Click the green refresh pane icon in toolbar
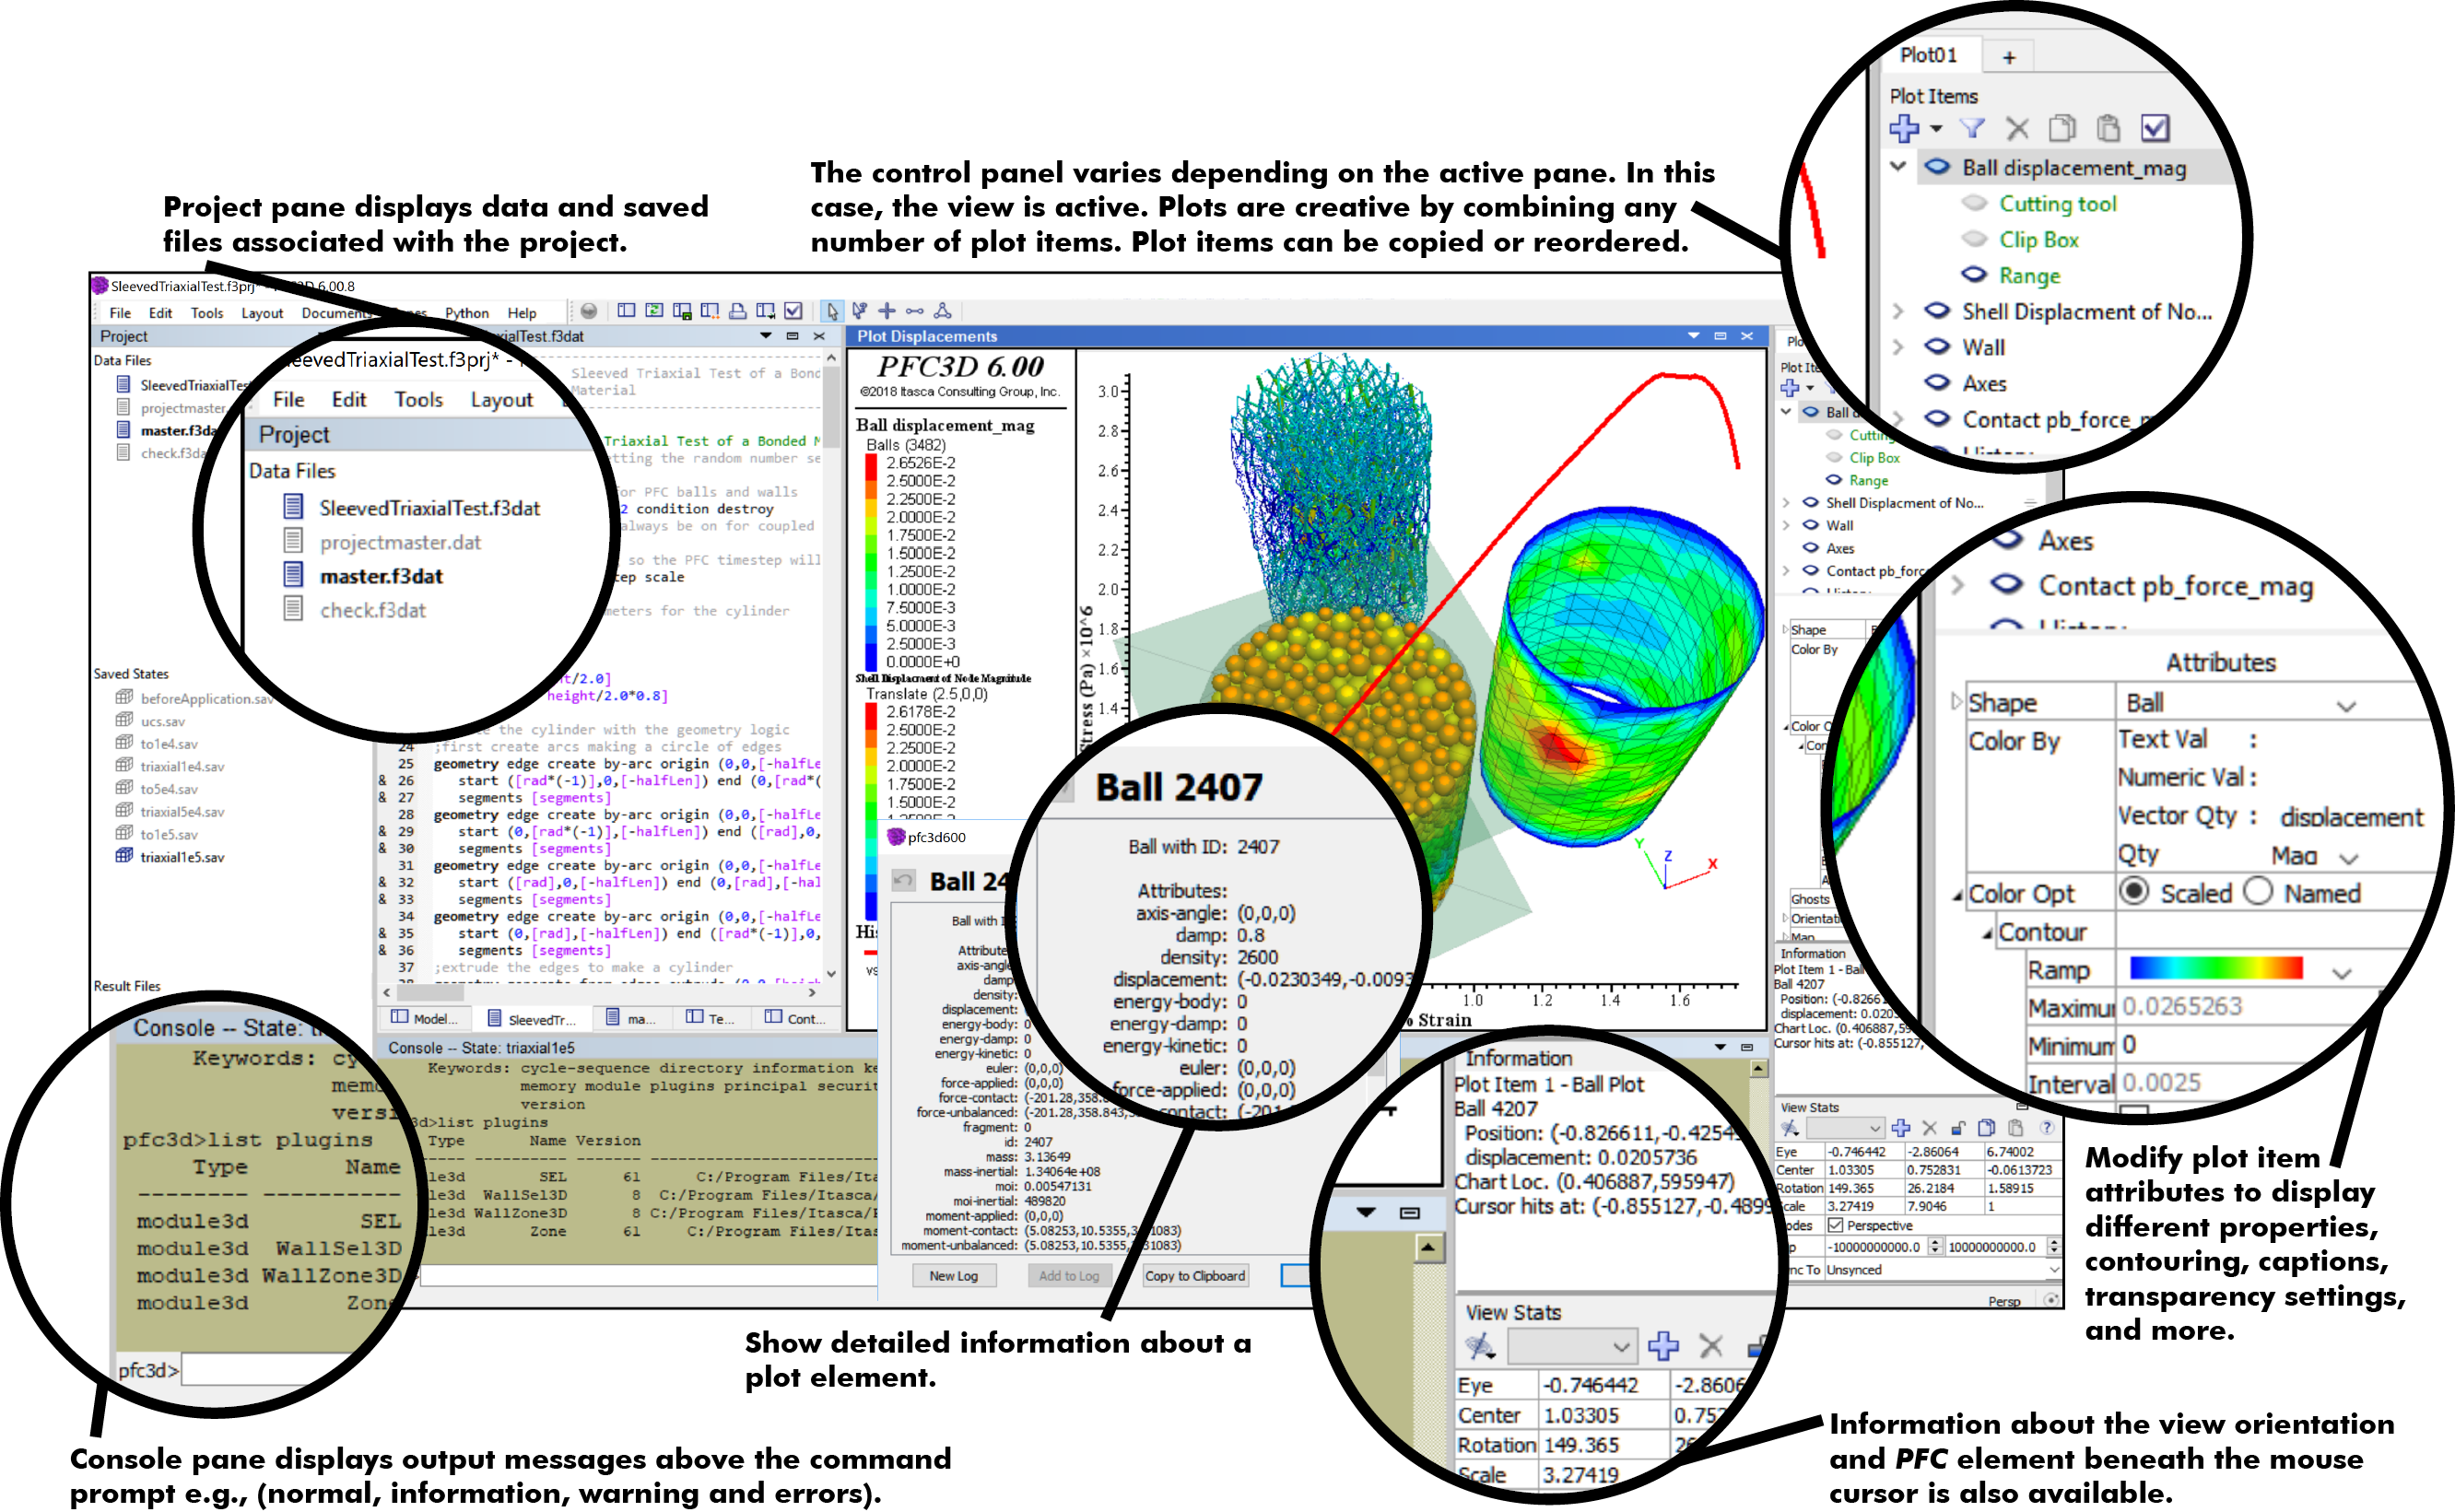Image resolution: width=2455 pixels, height=1512 pixels. pos(654,311)
